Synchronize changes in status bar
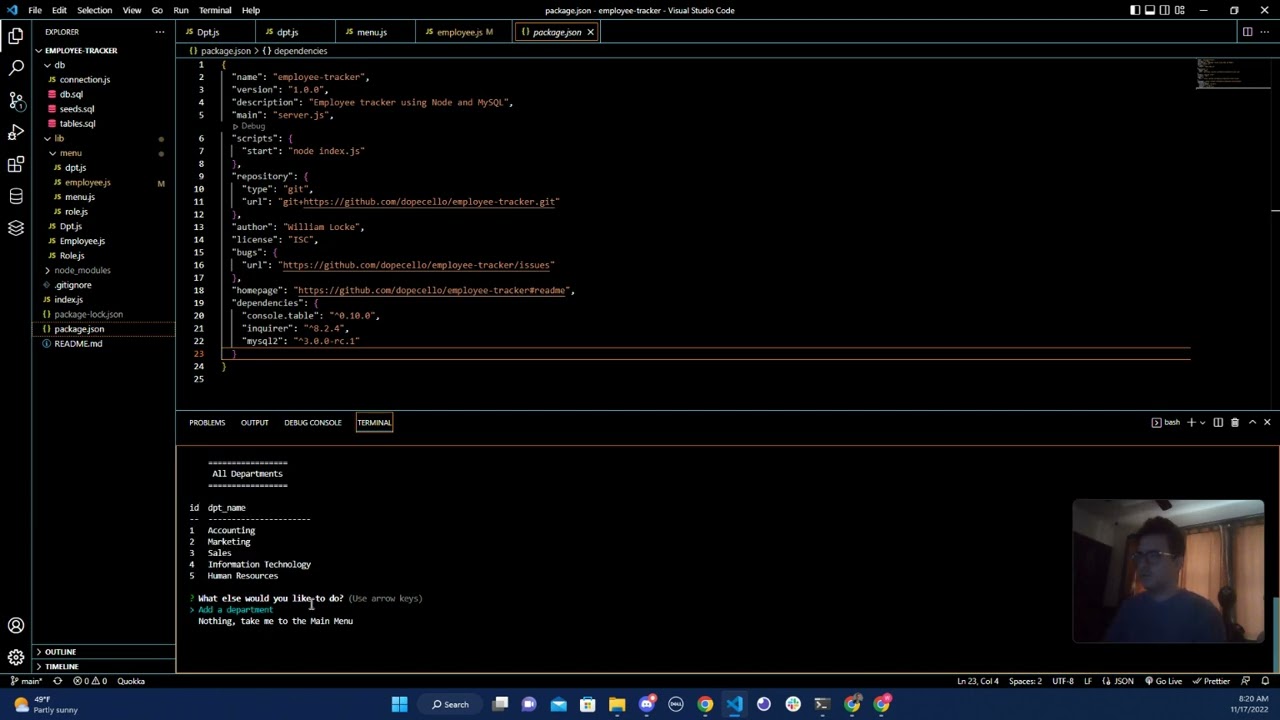Viewport: 1280px width, 720px height. (x=57, y=681)
